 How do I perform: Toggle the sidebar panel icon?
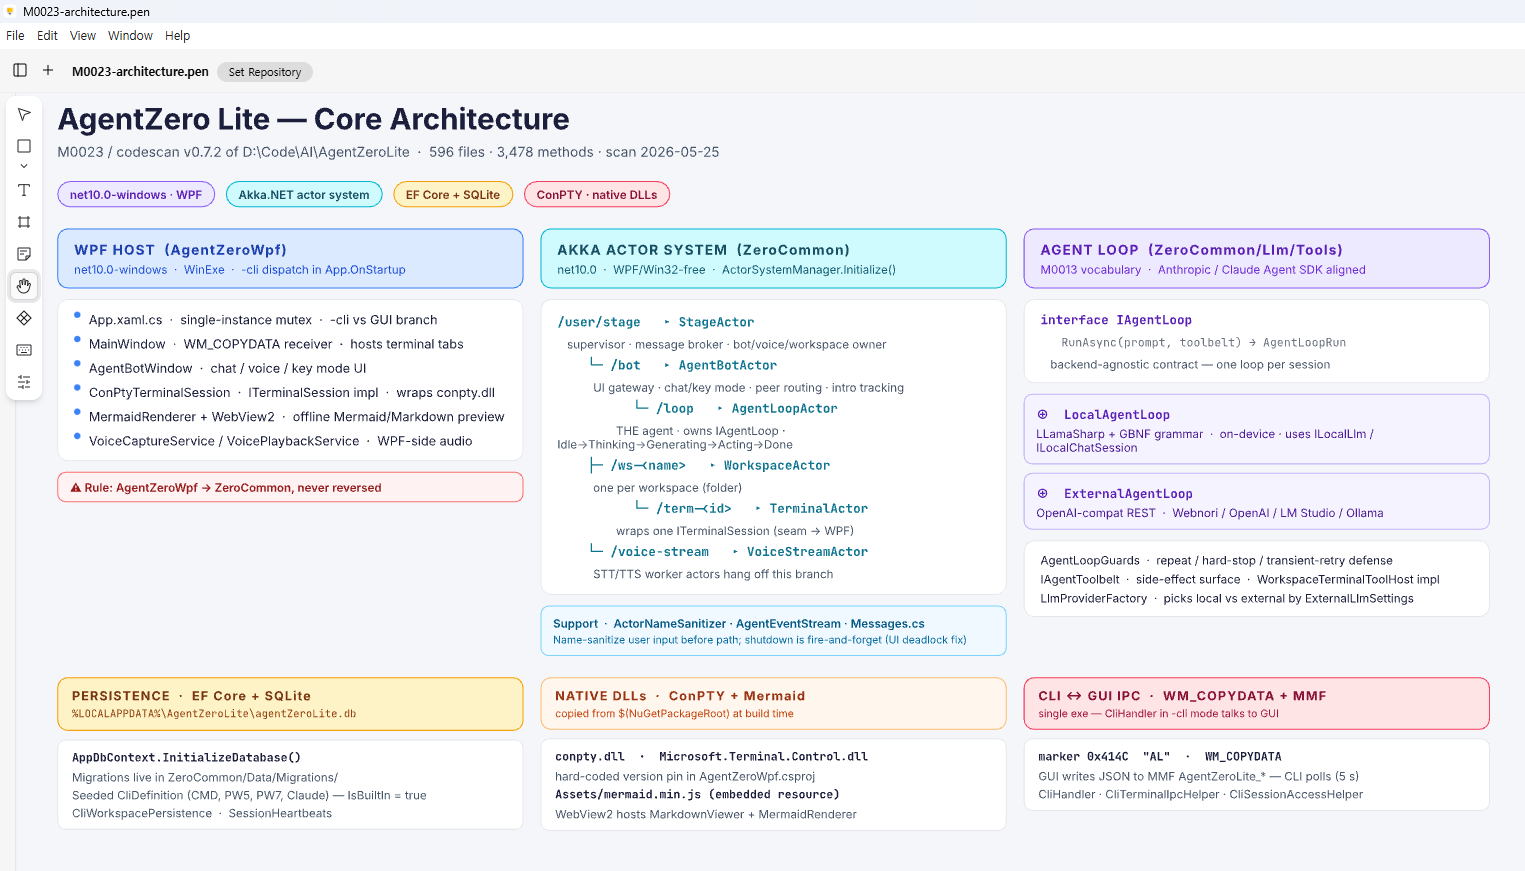point(20,70)
